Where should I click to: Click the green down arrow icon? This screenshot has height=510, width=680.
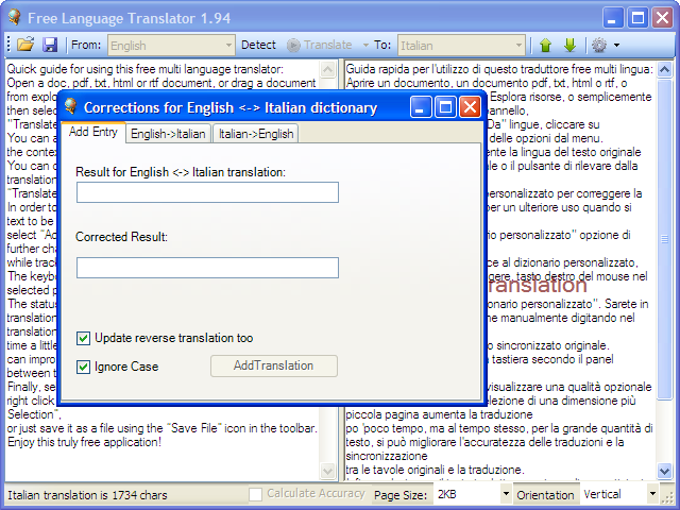570,45
